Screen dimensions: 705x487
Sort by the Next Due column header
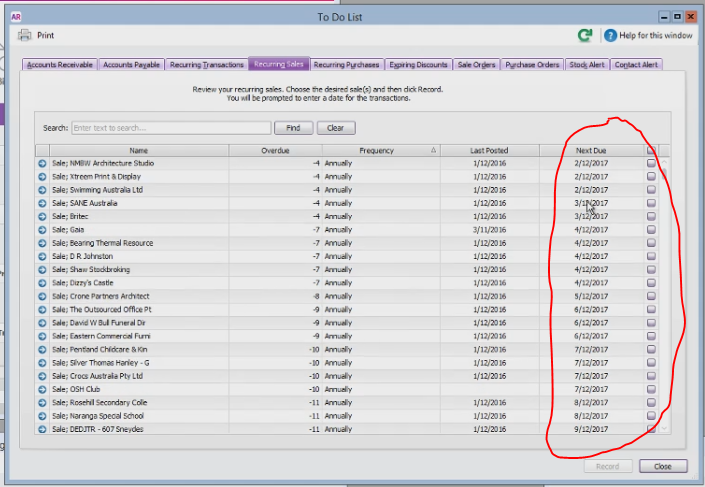pos(591,151)
